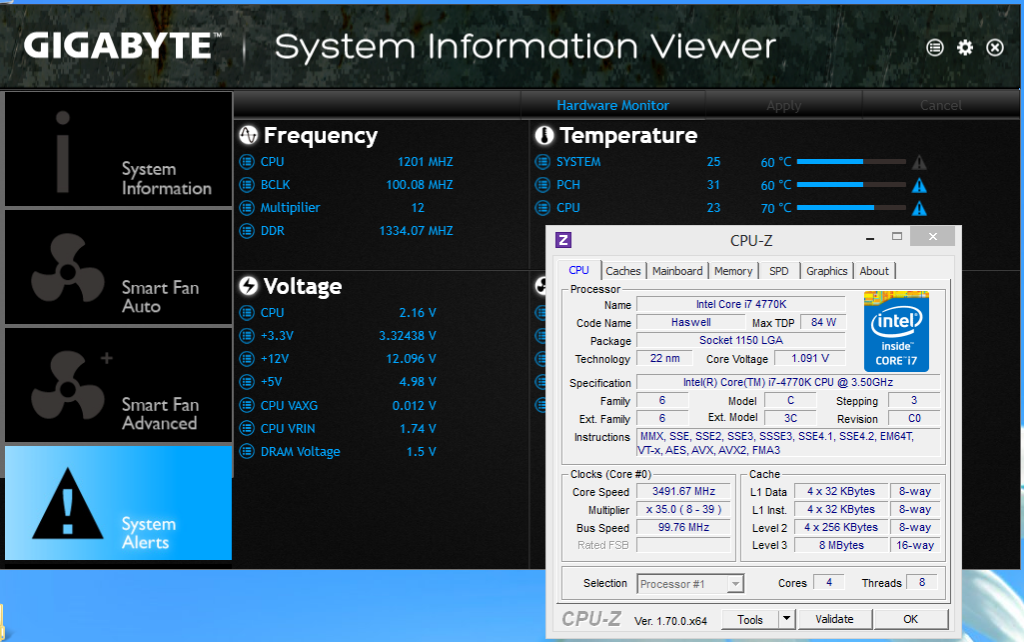Open the System Information panel
Image resolution: width=1024 pixels, height=642 pixels.
(118, 150)
